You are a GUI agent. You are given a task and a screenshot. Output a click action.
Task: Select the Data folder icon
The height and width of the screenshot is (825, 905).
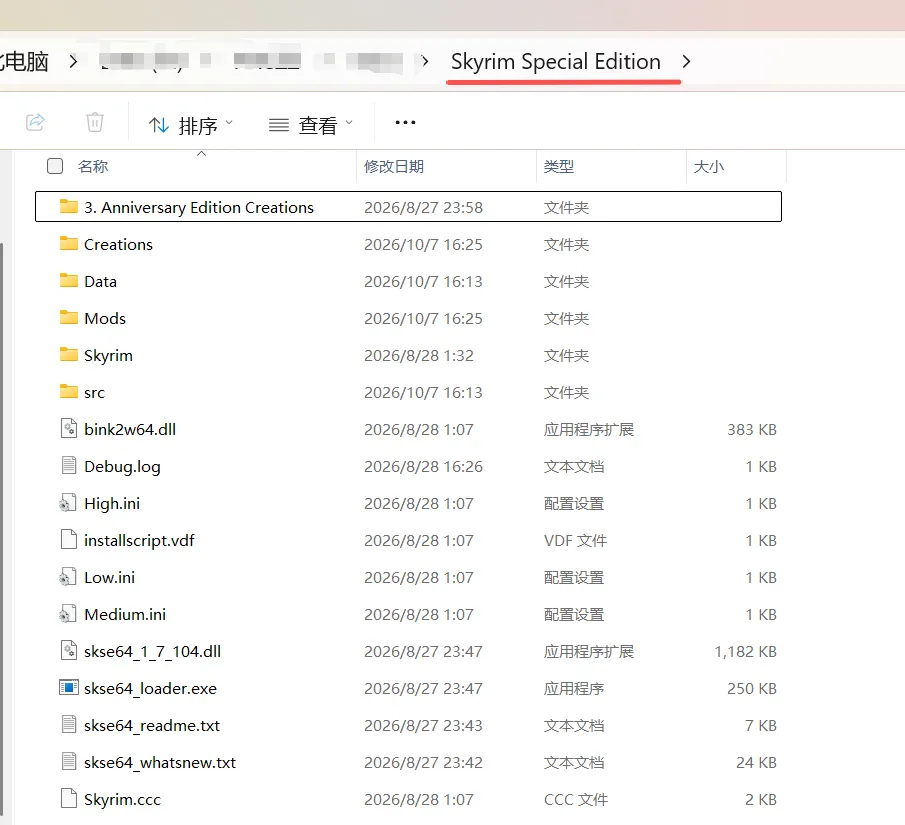[69, 280]
